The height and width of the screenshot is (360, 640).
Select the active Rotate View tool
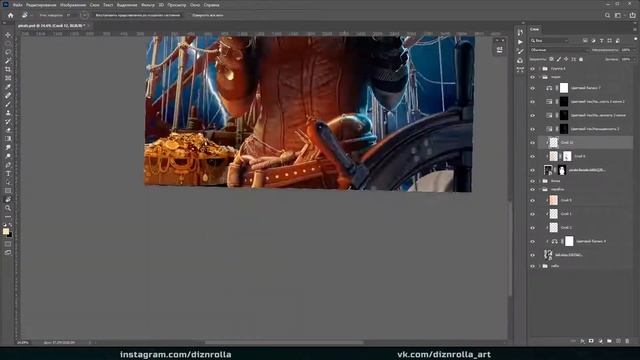click(8, 200)
